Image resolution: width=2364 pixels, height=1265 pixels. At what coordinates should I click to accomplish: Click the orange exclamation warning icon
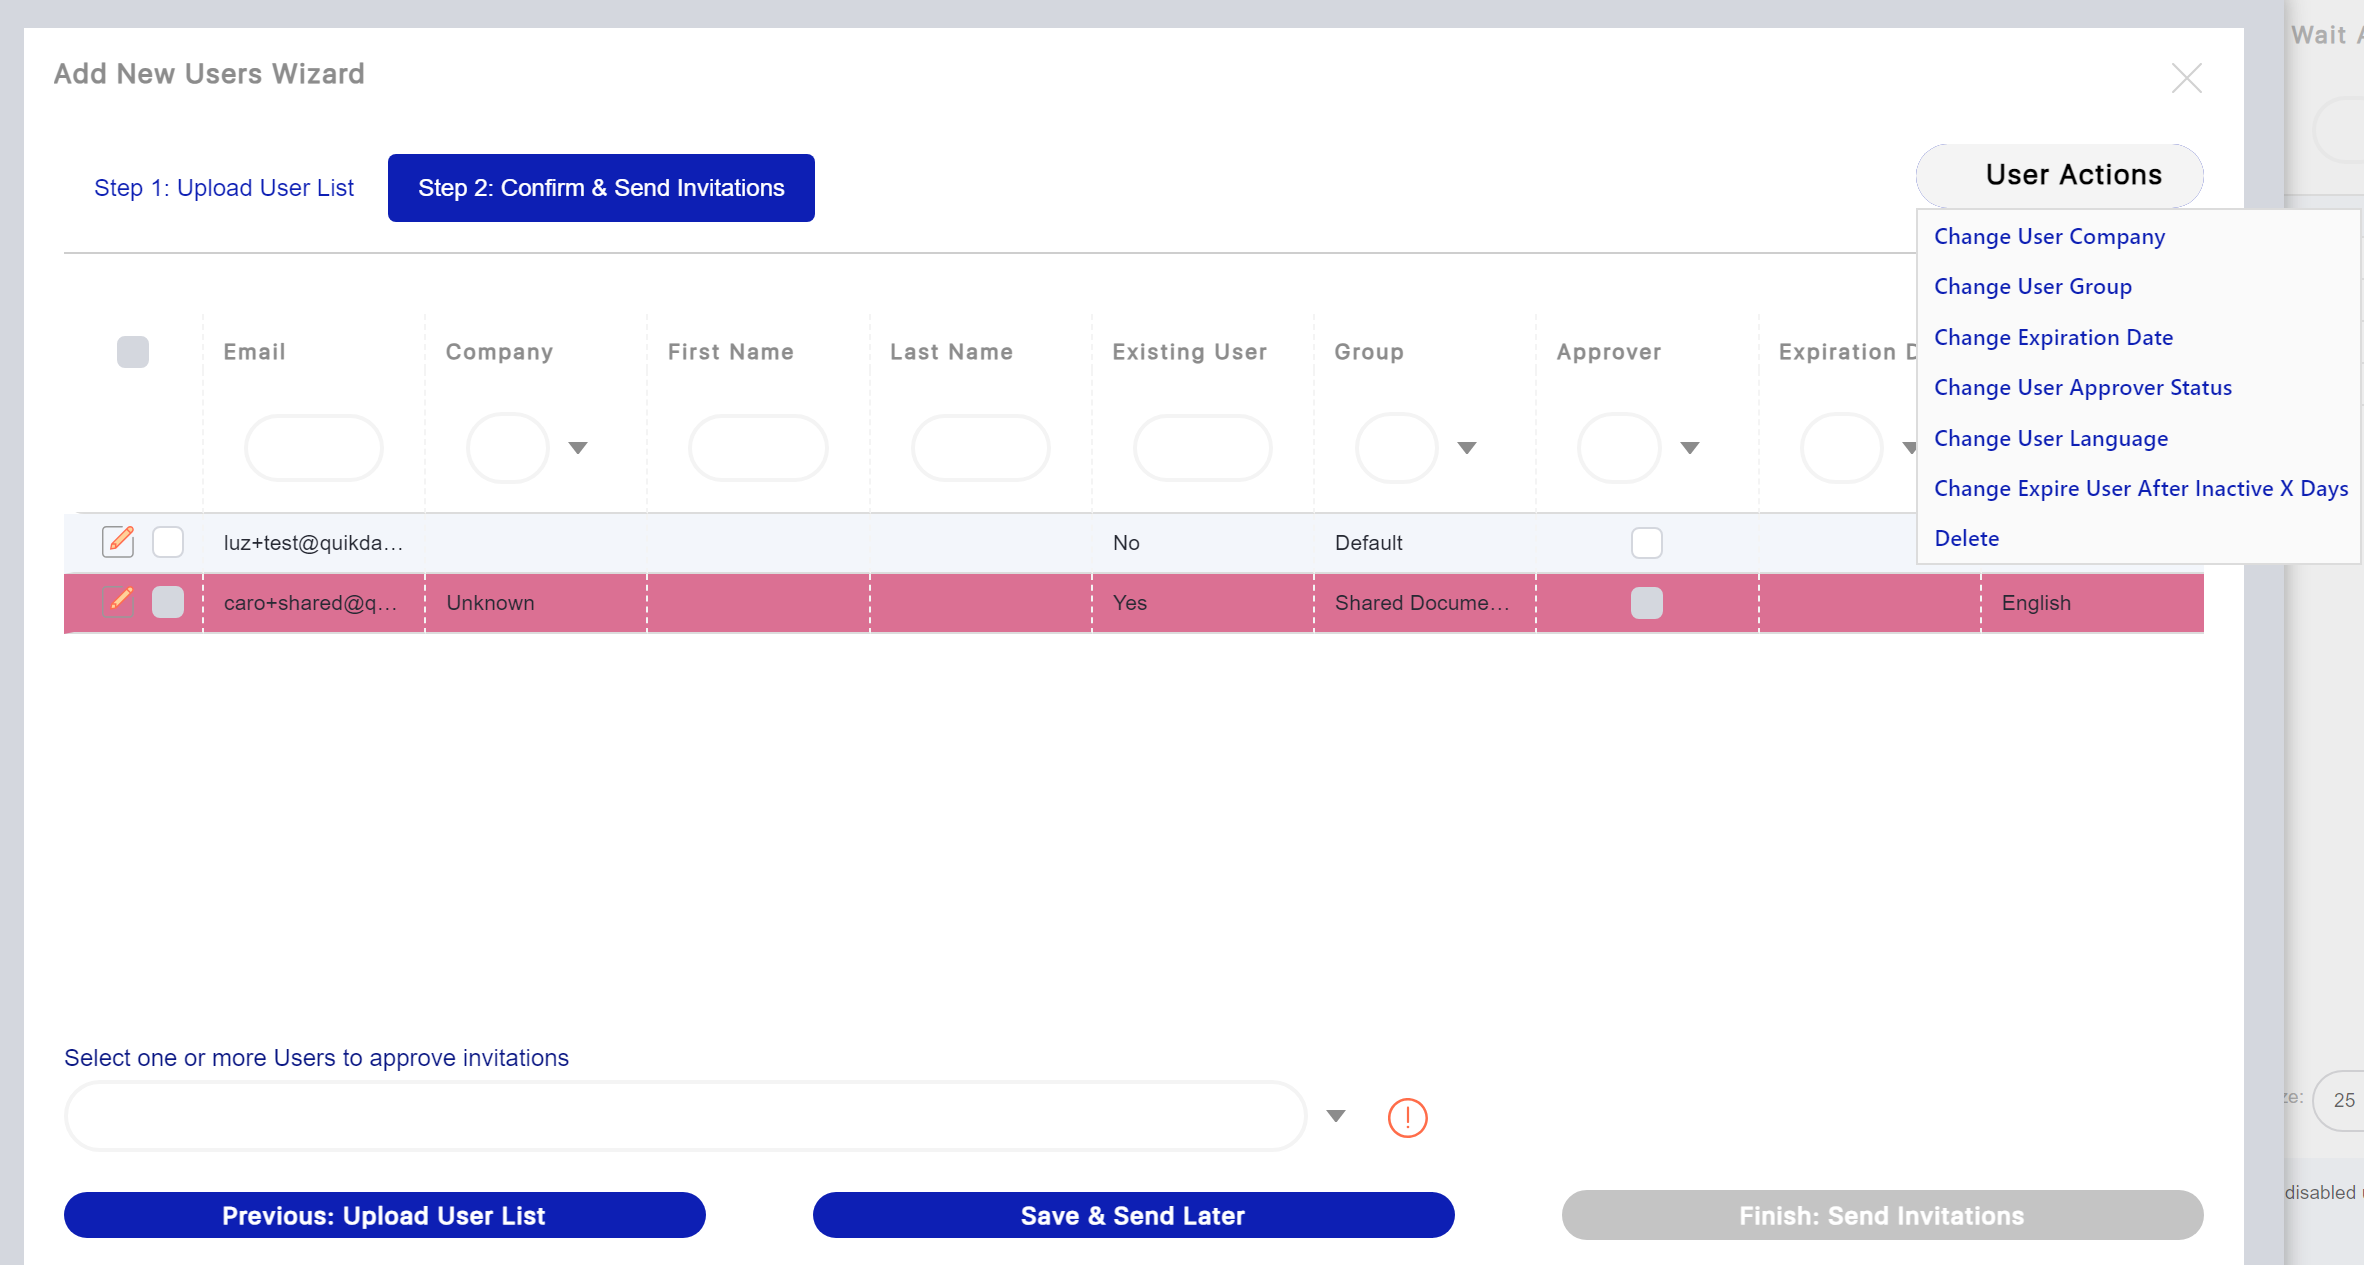tap(1407, 1117)
